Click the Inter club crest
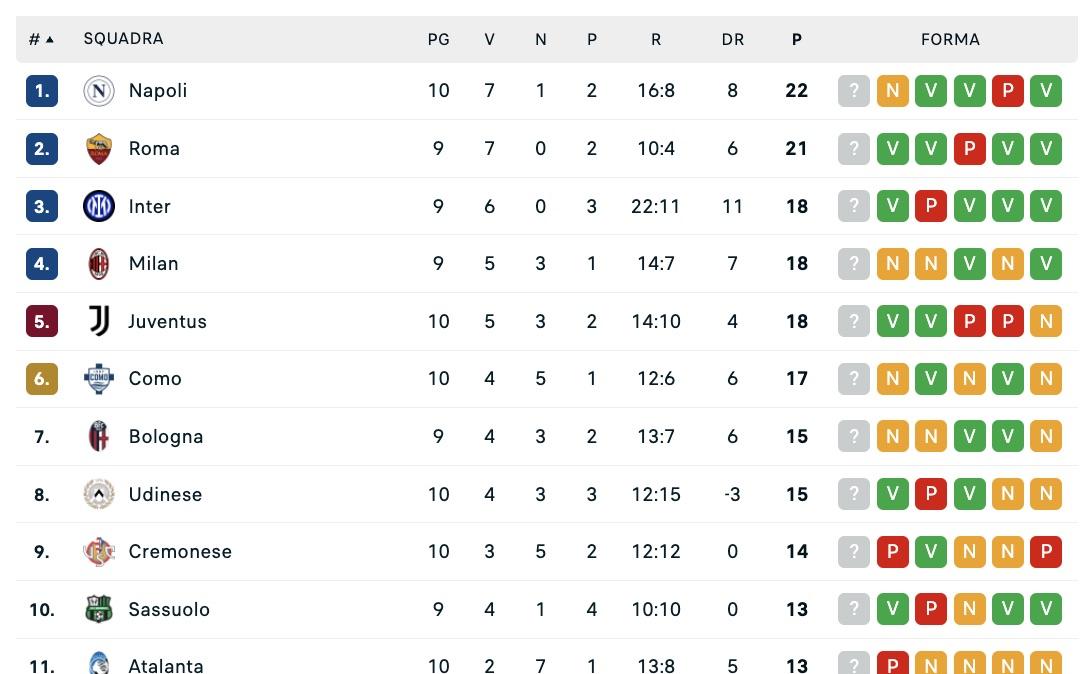1092x674 pixels. [x=99, y=206]
